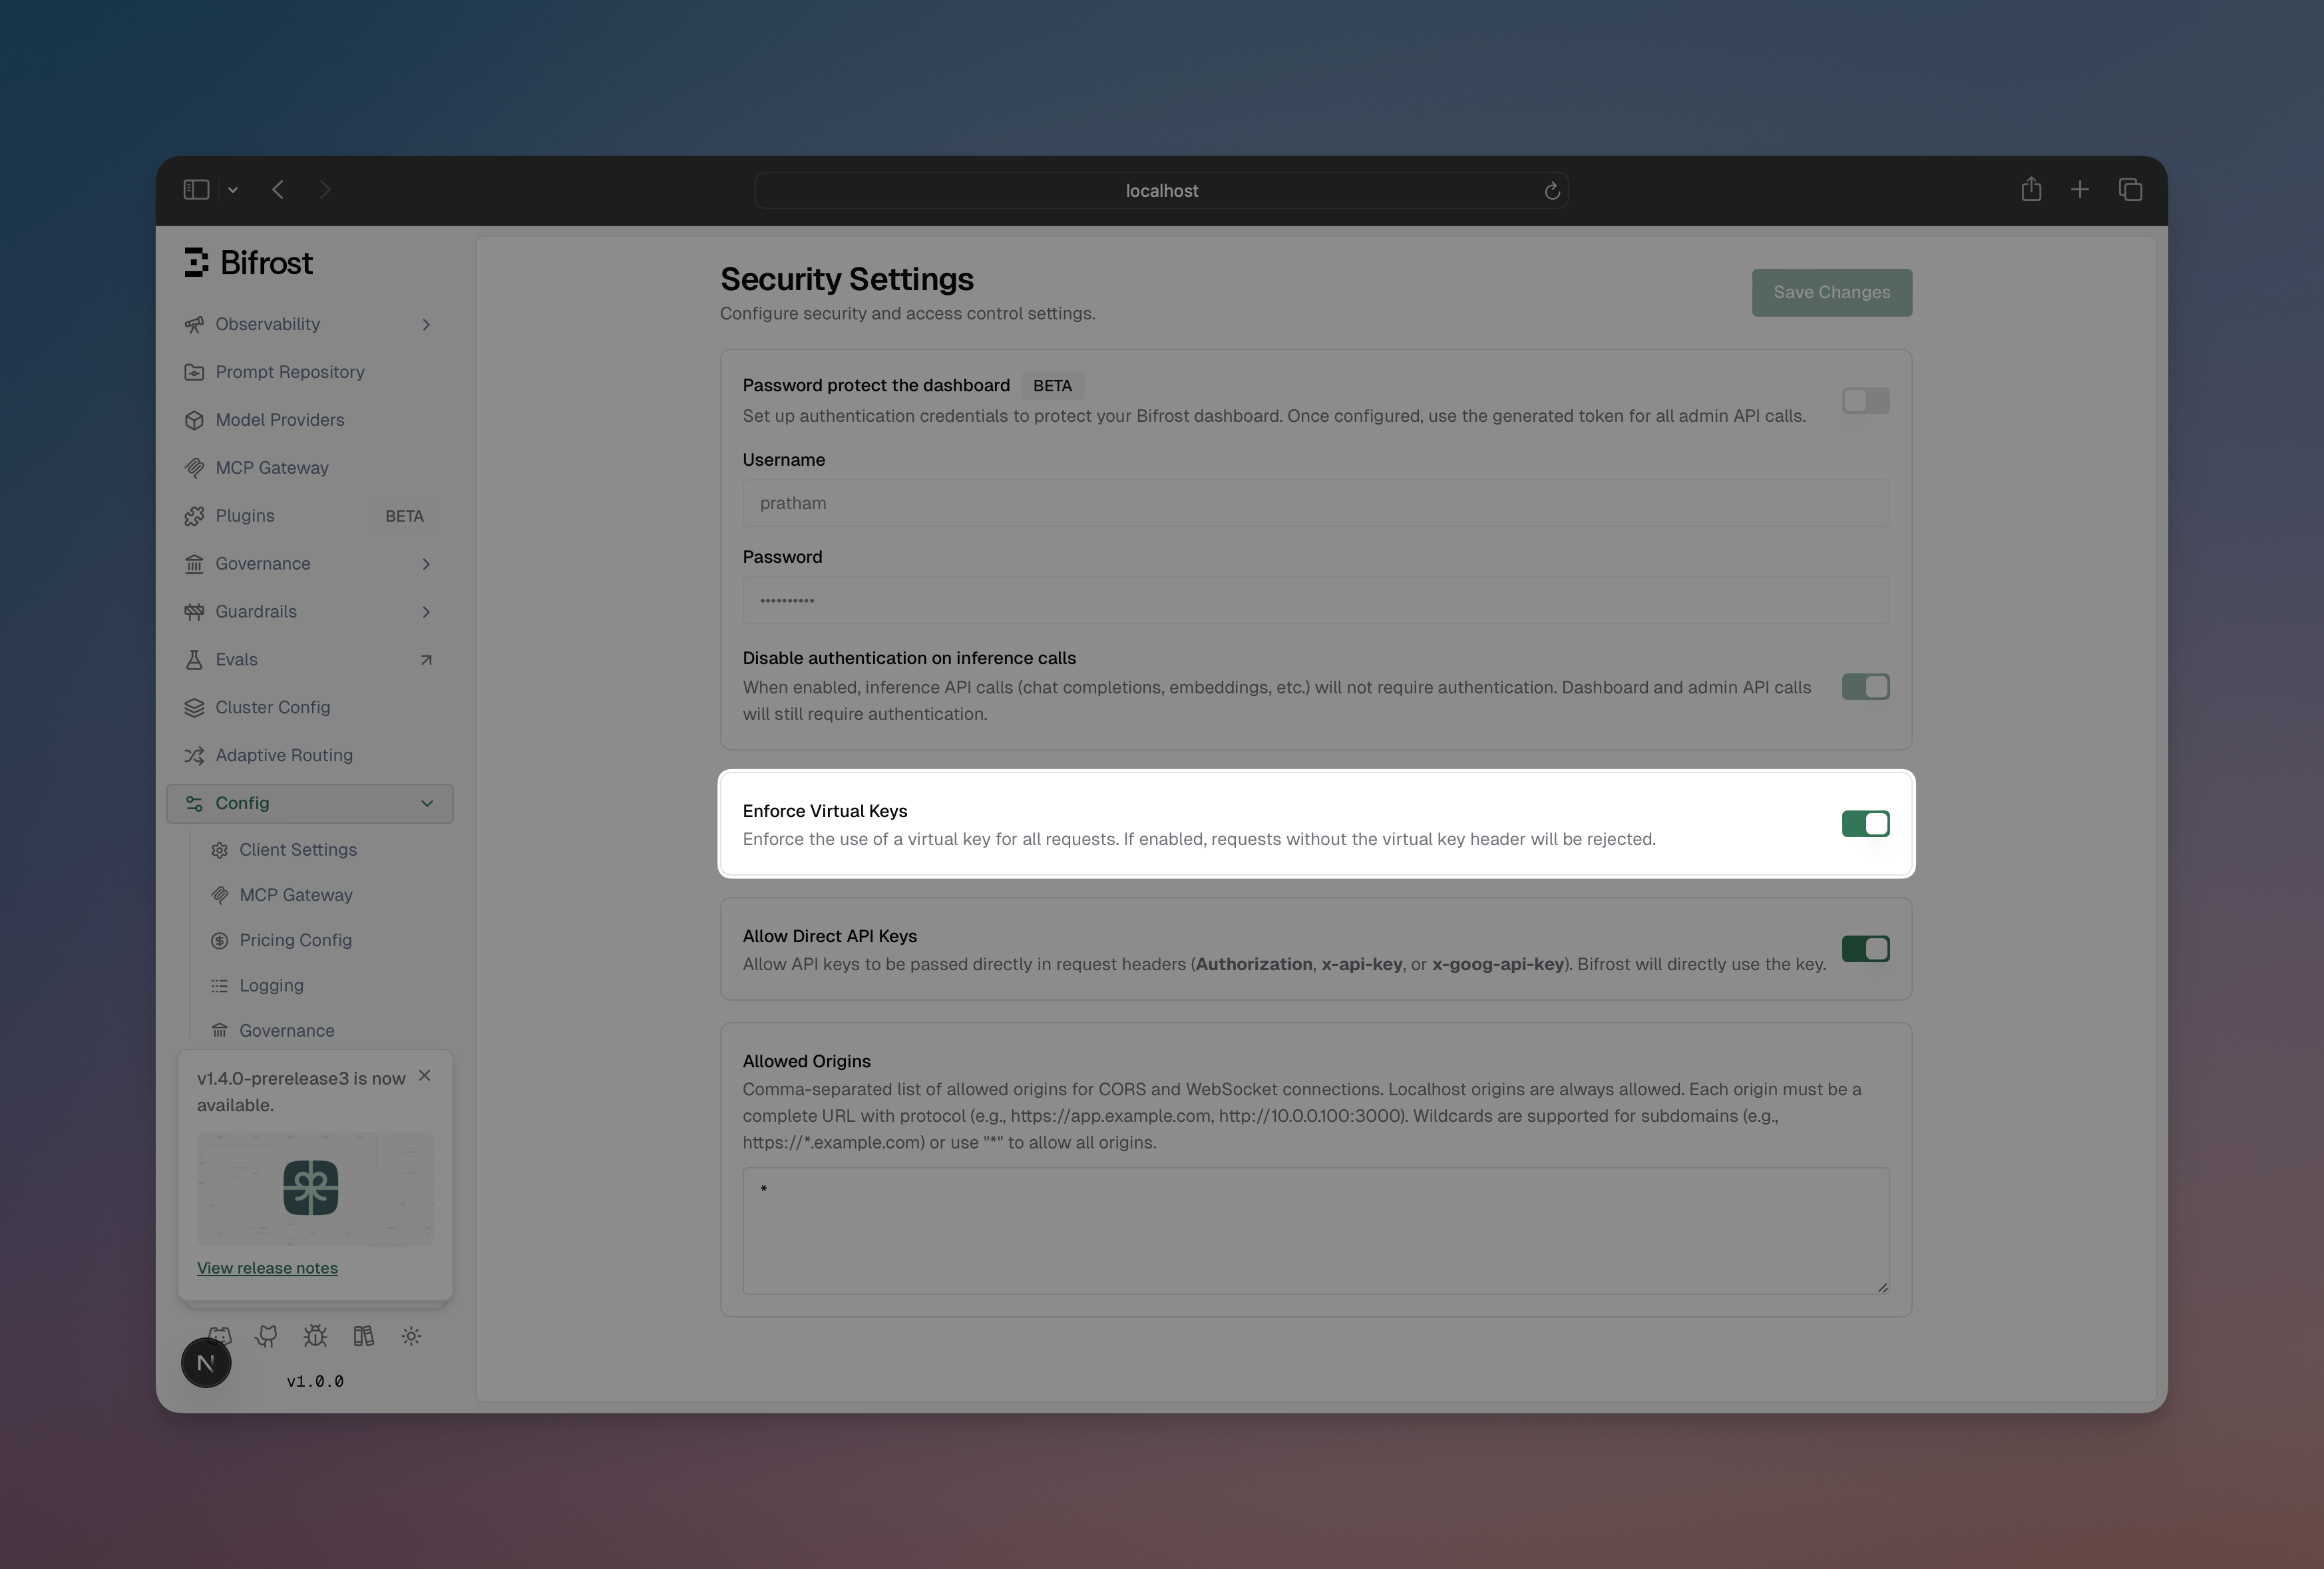2324x1569 pixels.
Task: Open the GitHub repository icon
Action: point(267,1336)
